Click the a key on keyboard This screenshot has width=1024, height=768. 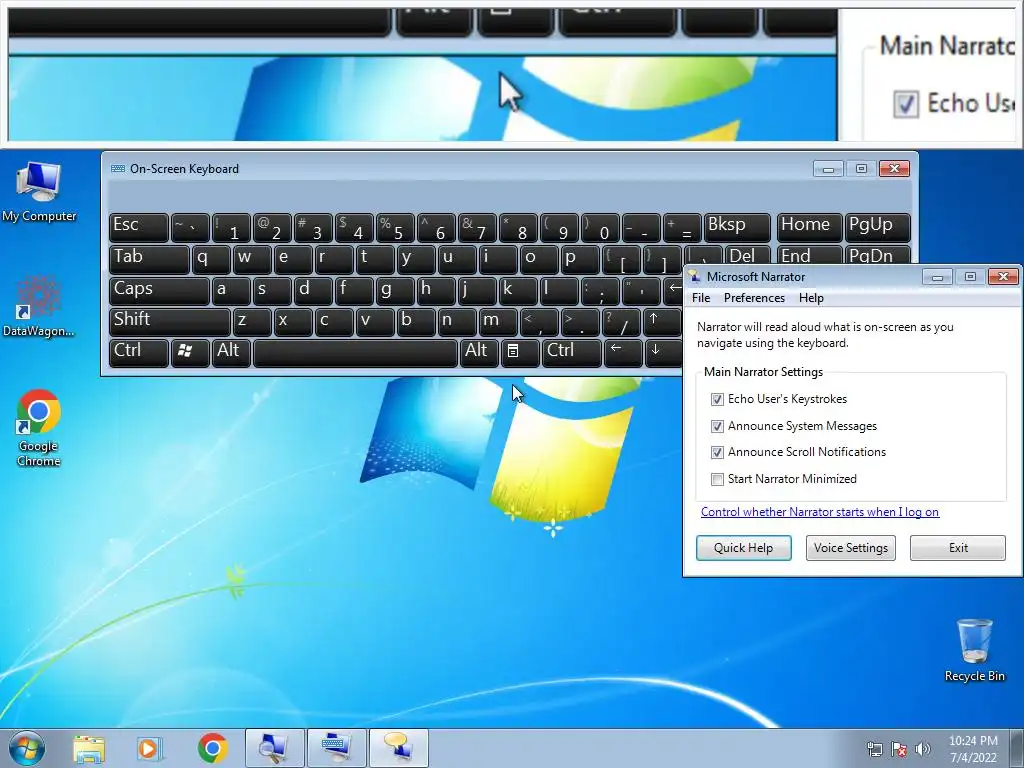(x=231, y=291)
